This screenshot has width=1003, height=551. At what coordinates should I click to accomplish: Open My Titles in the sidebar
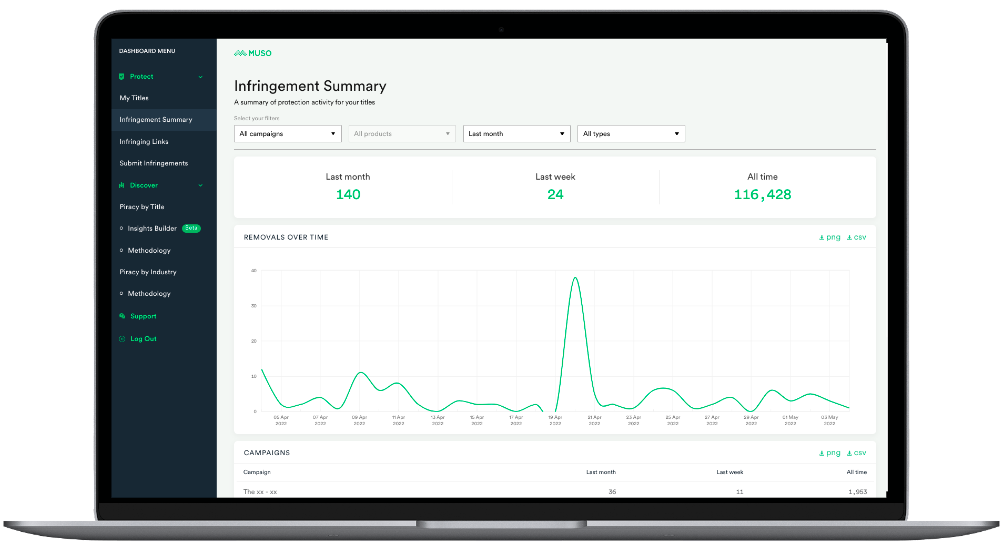134,98
